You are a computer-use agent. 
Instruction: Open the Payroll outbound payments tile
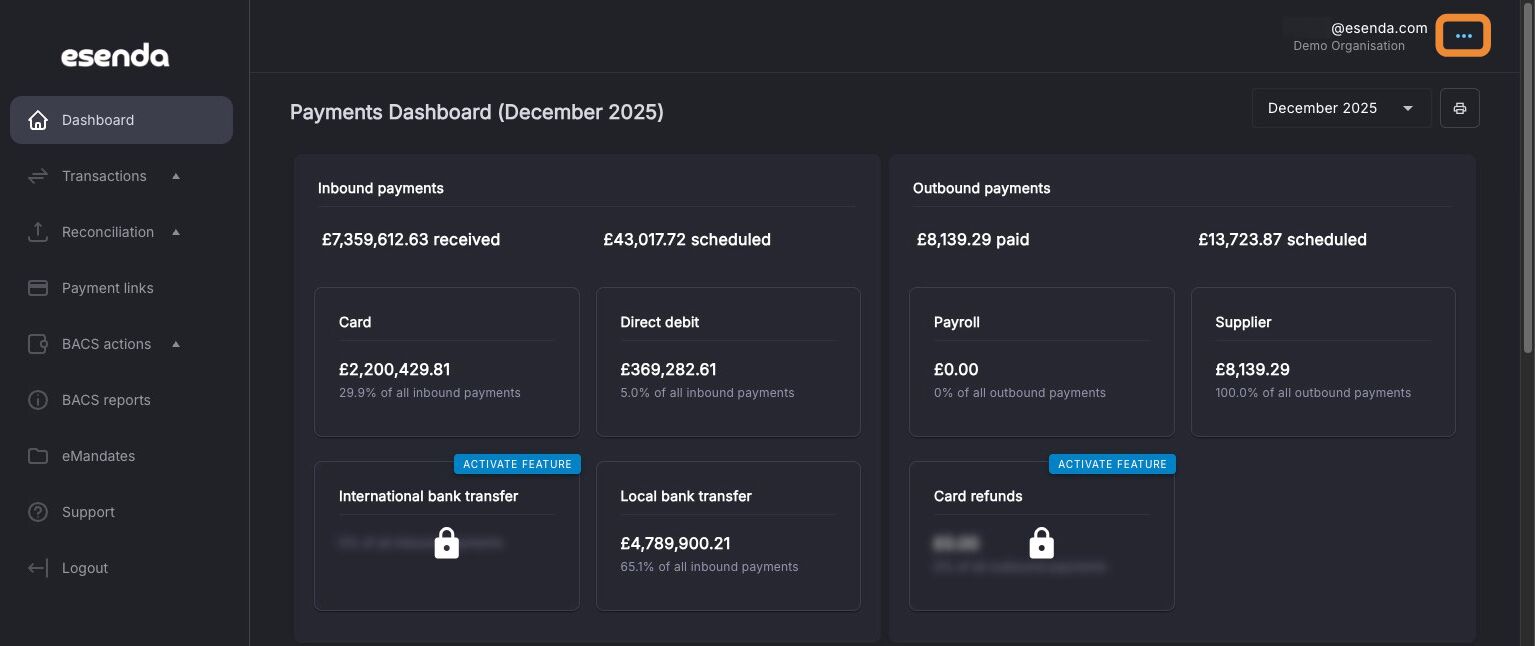[x=1042, y=362]
